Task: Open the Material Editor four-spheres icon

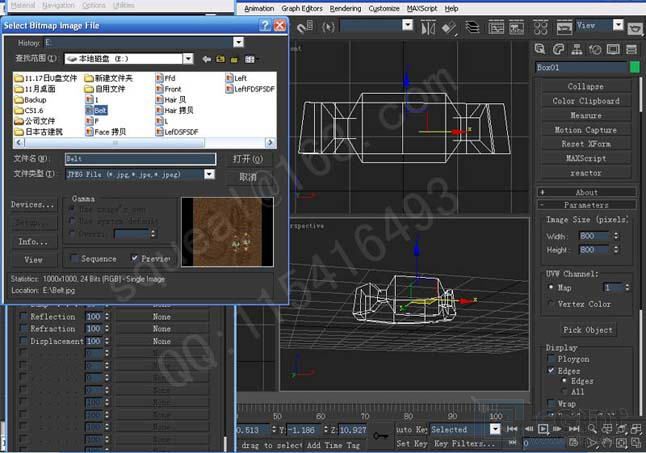Action: [x=540, y=28]
